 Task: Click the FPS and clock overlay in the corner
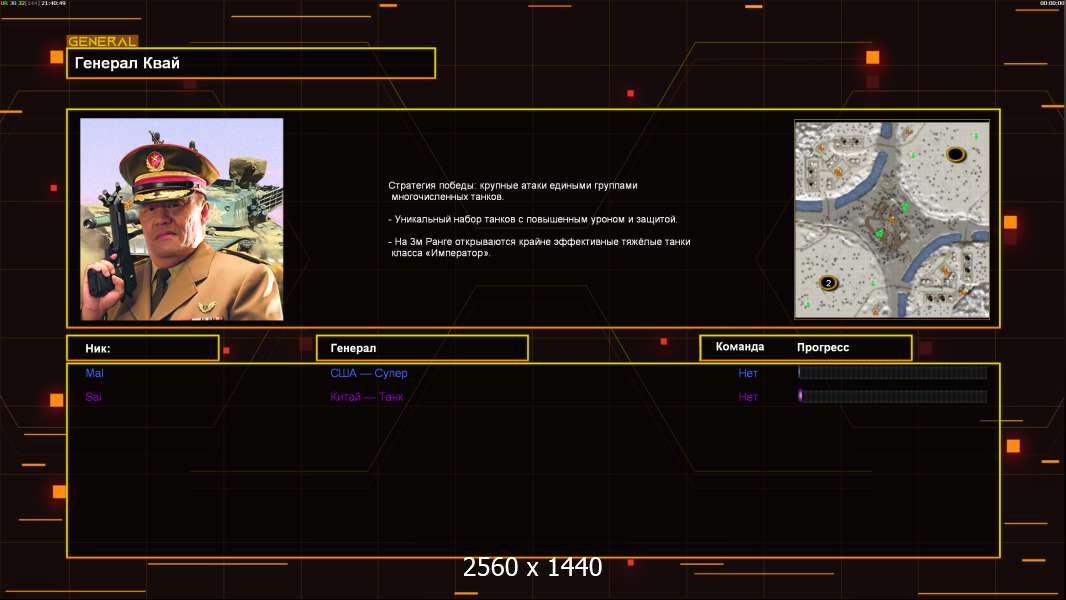pos(33,4)
